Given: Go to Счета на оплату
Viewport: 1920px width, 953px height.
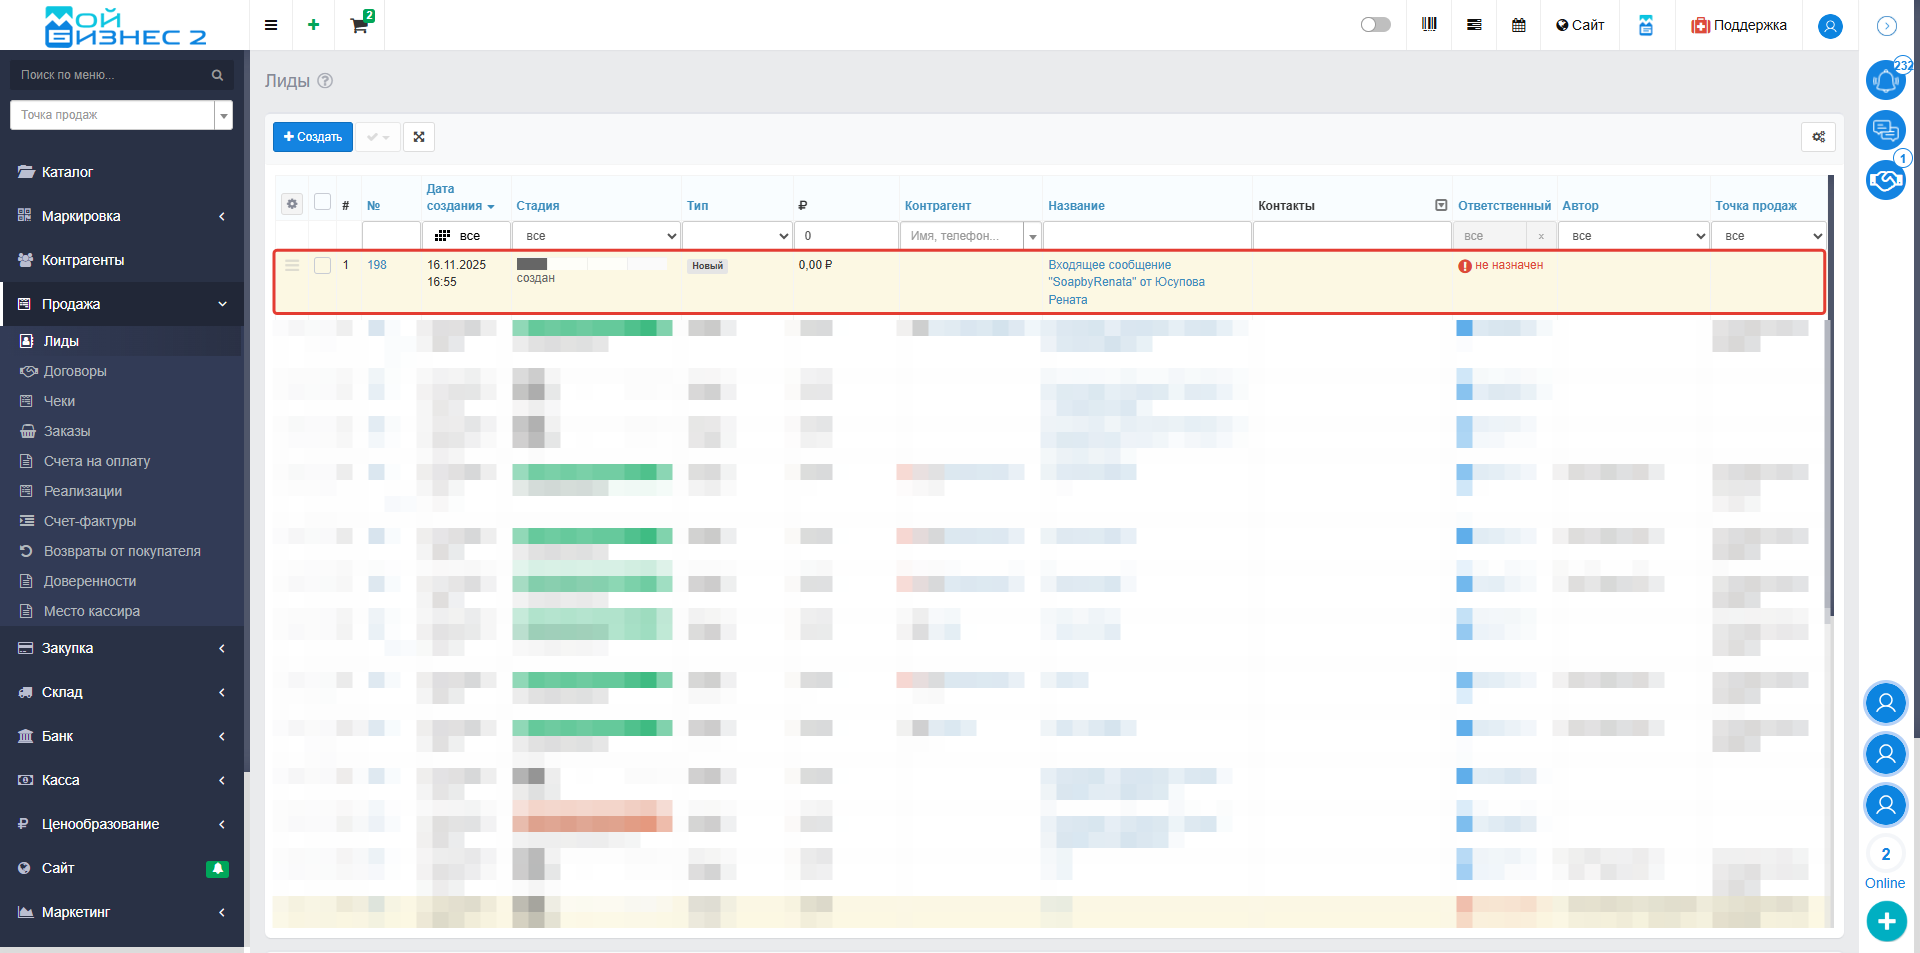Looking at the screenshot, I should [97, 461].
